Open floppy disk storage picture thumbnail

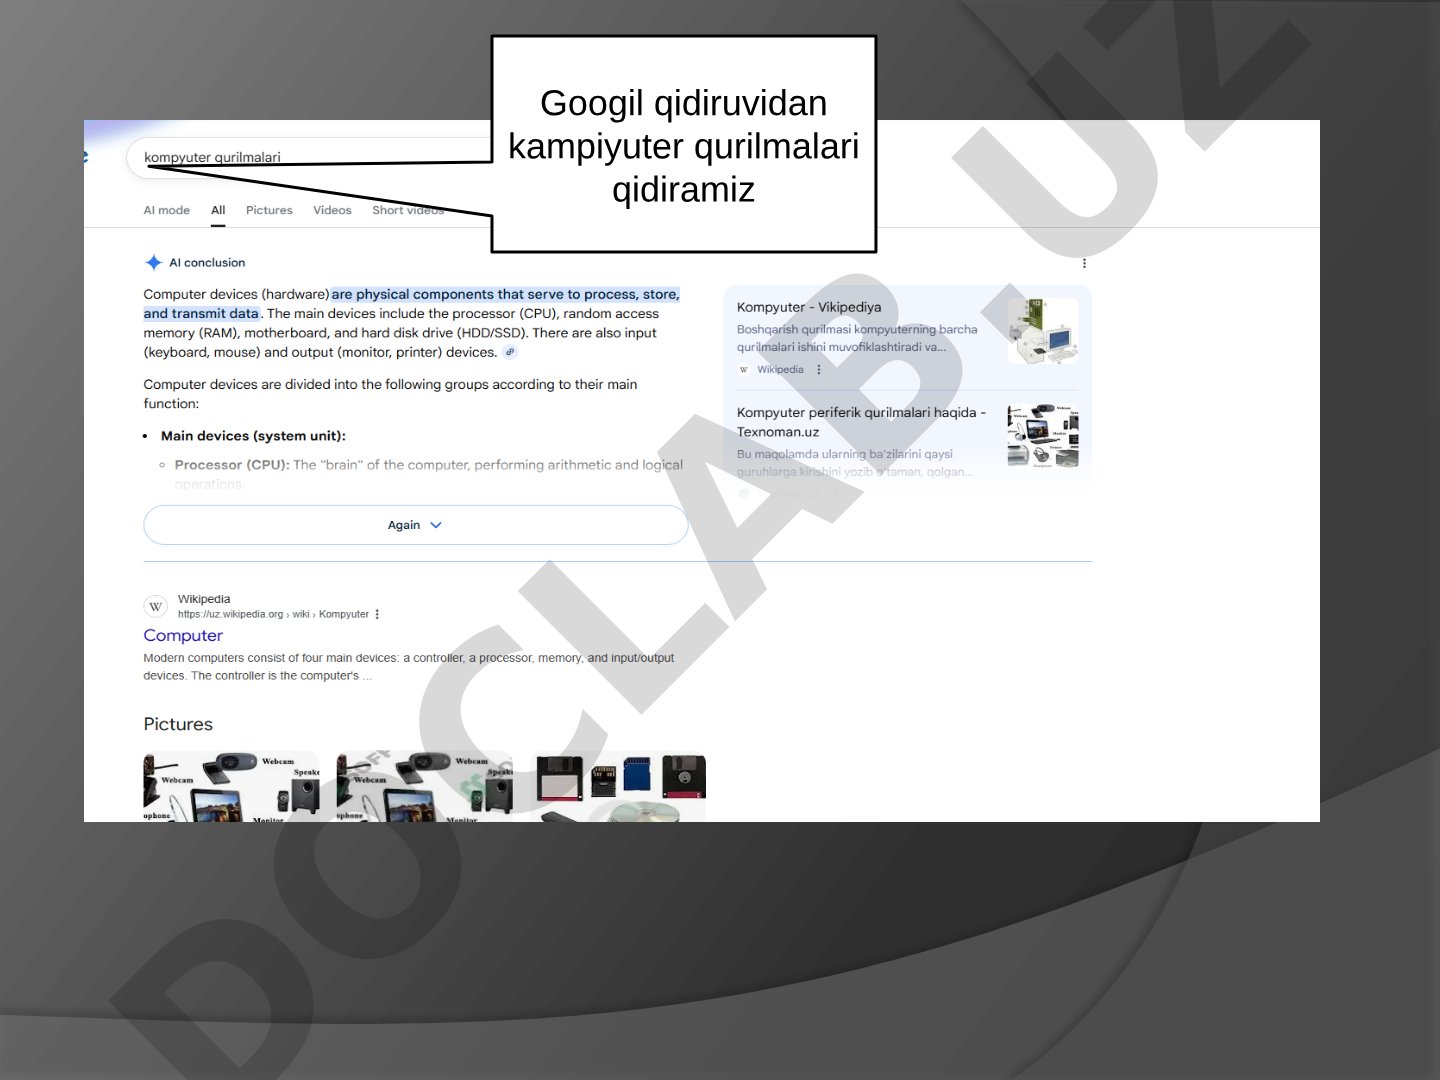(618, 786)
